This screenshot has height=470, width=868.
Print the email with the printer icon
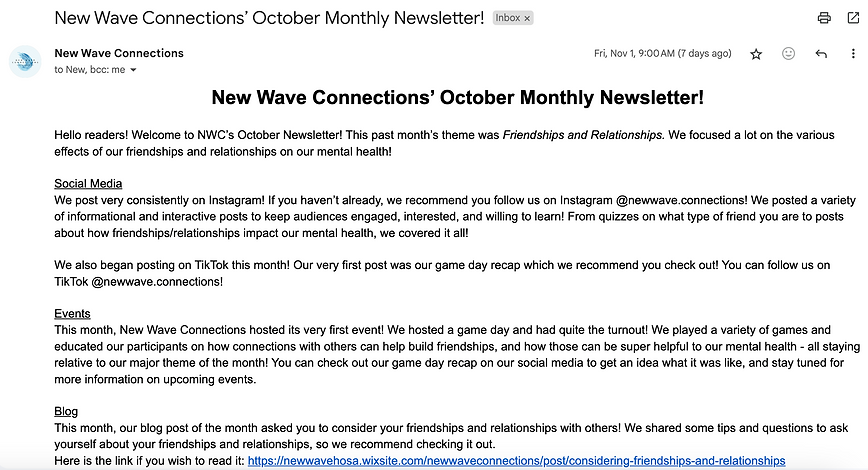click(x=824, y=18)
